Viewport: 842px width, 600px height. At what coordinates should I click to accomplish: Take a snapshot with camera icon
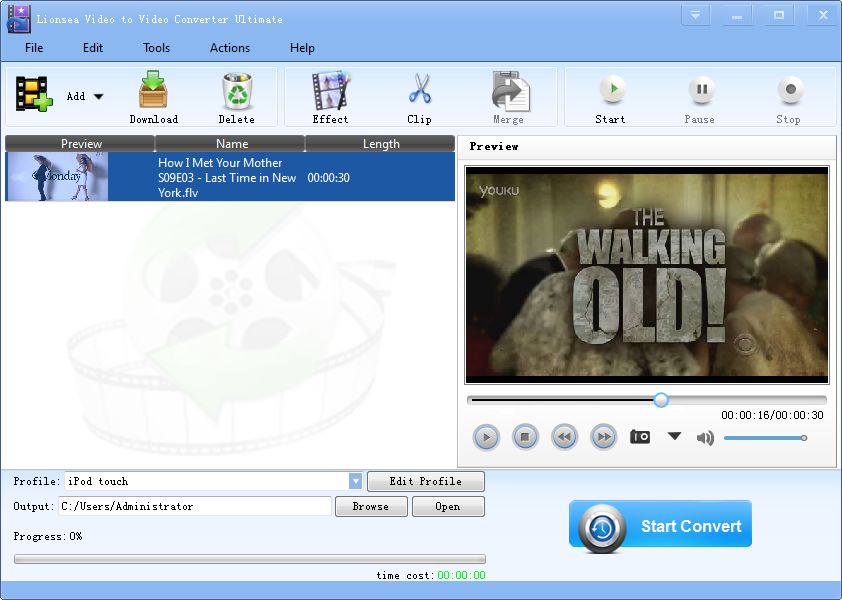coord(640,437)
